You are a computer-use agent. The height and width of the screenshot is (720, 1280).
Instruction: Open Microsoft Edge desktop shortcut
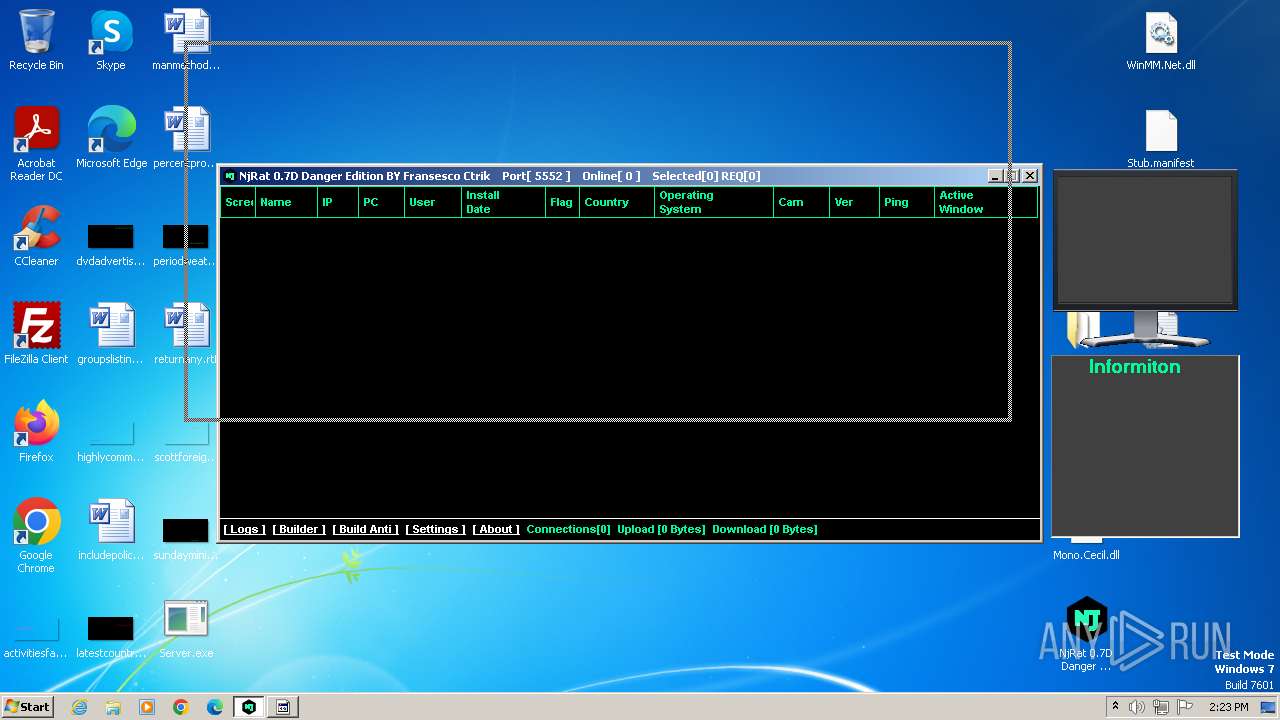point(111,138)
